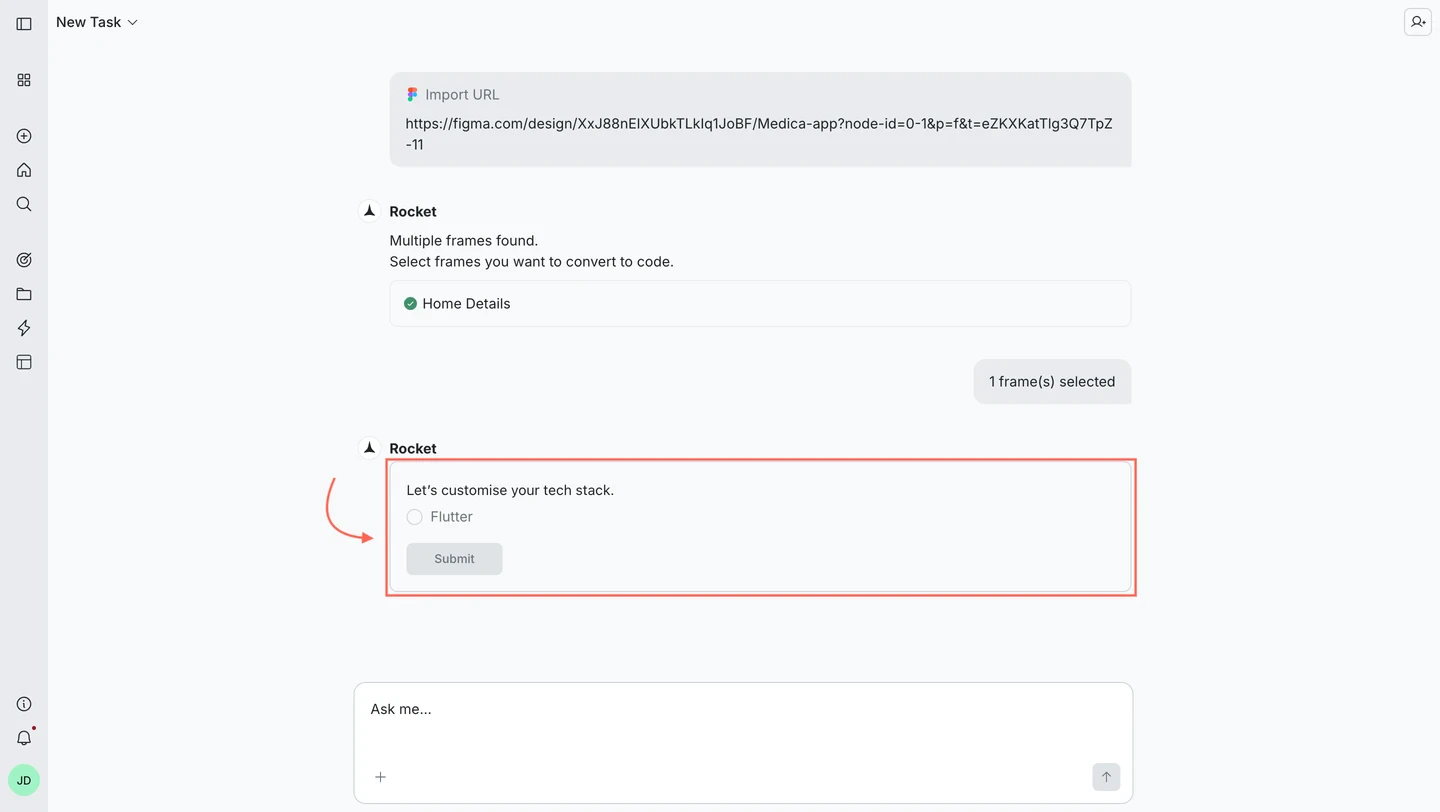Open the attachment plus in the chat box

click(x=380, y=777)
